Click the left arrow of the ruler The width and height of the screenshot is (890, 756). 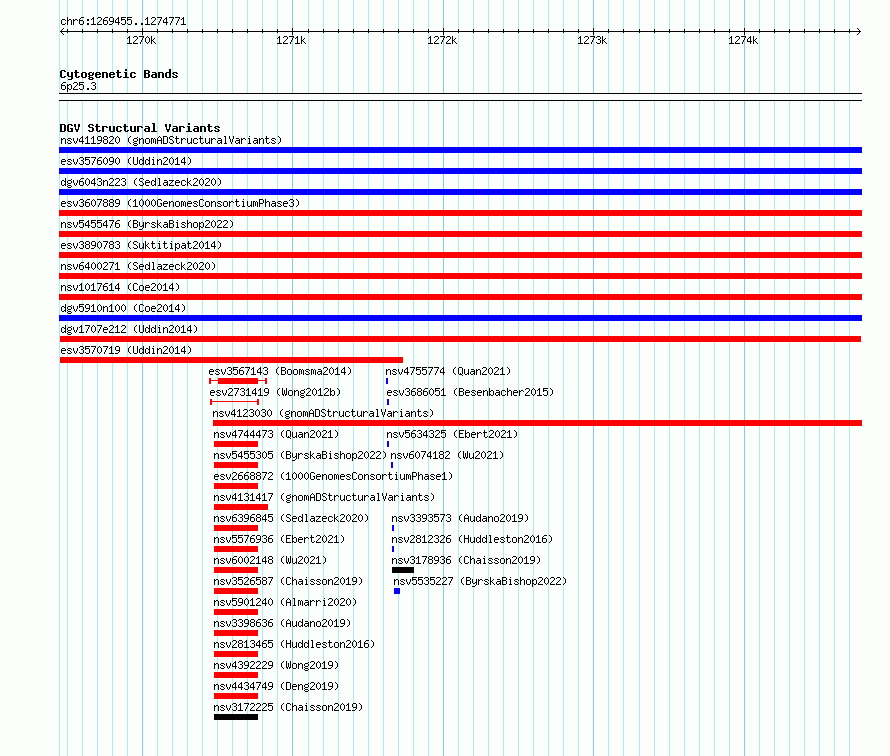[63, 32]
